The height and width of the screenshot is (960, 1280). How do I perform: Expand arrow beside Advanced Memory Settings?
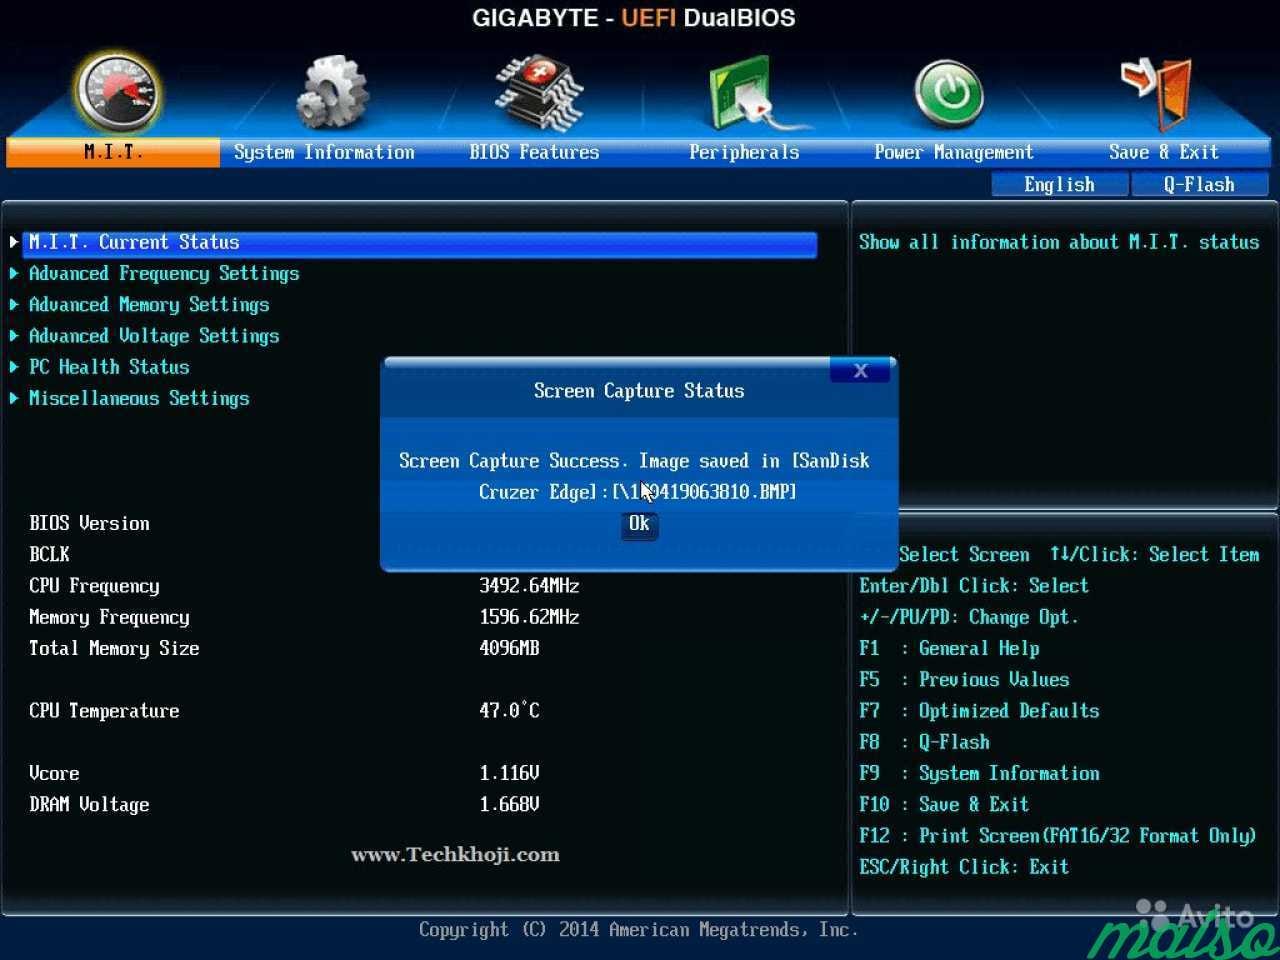pos(14,304)
